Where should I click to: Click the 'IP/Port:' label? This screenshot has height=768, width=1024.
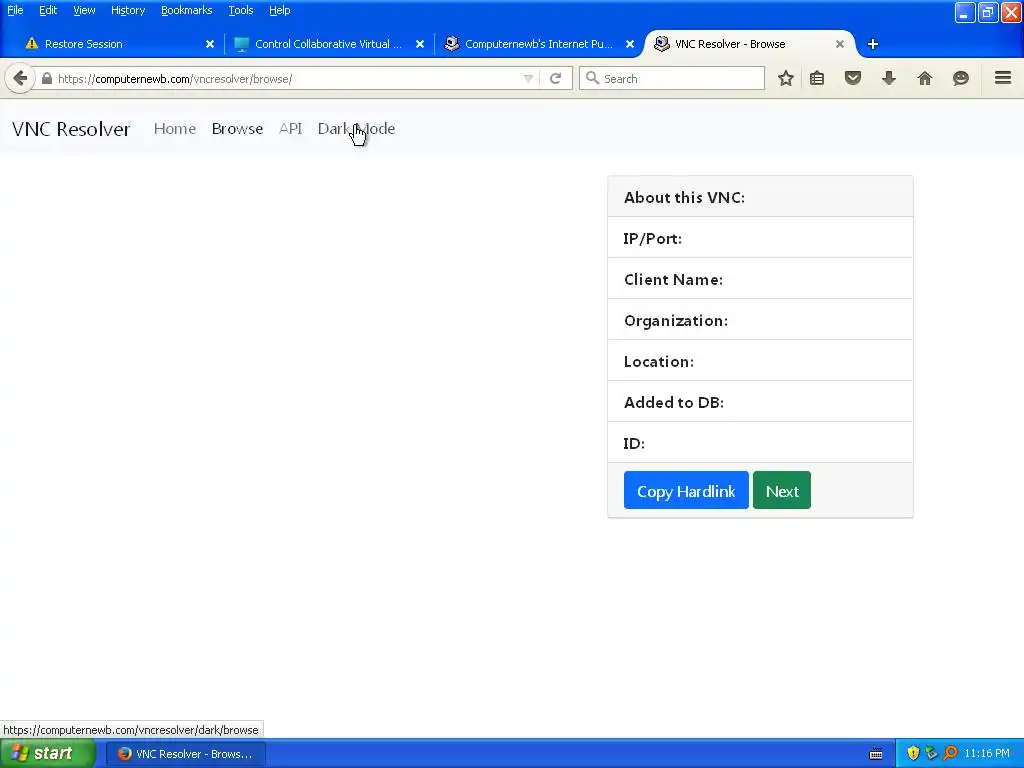click(x=652, y=239)
